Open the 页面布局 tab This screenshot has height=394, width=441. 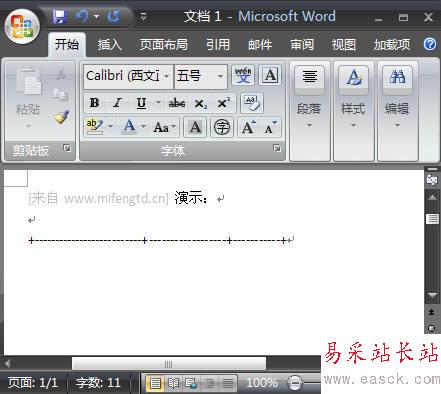click(x=164, y=44)
